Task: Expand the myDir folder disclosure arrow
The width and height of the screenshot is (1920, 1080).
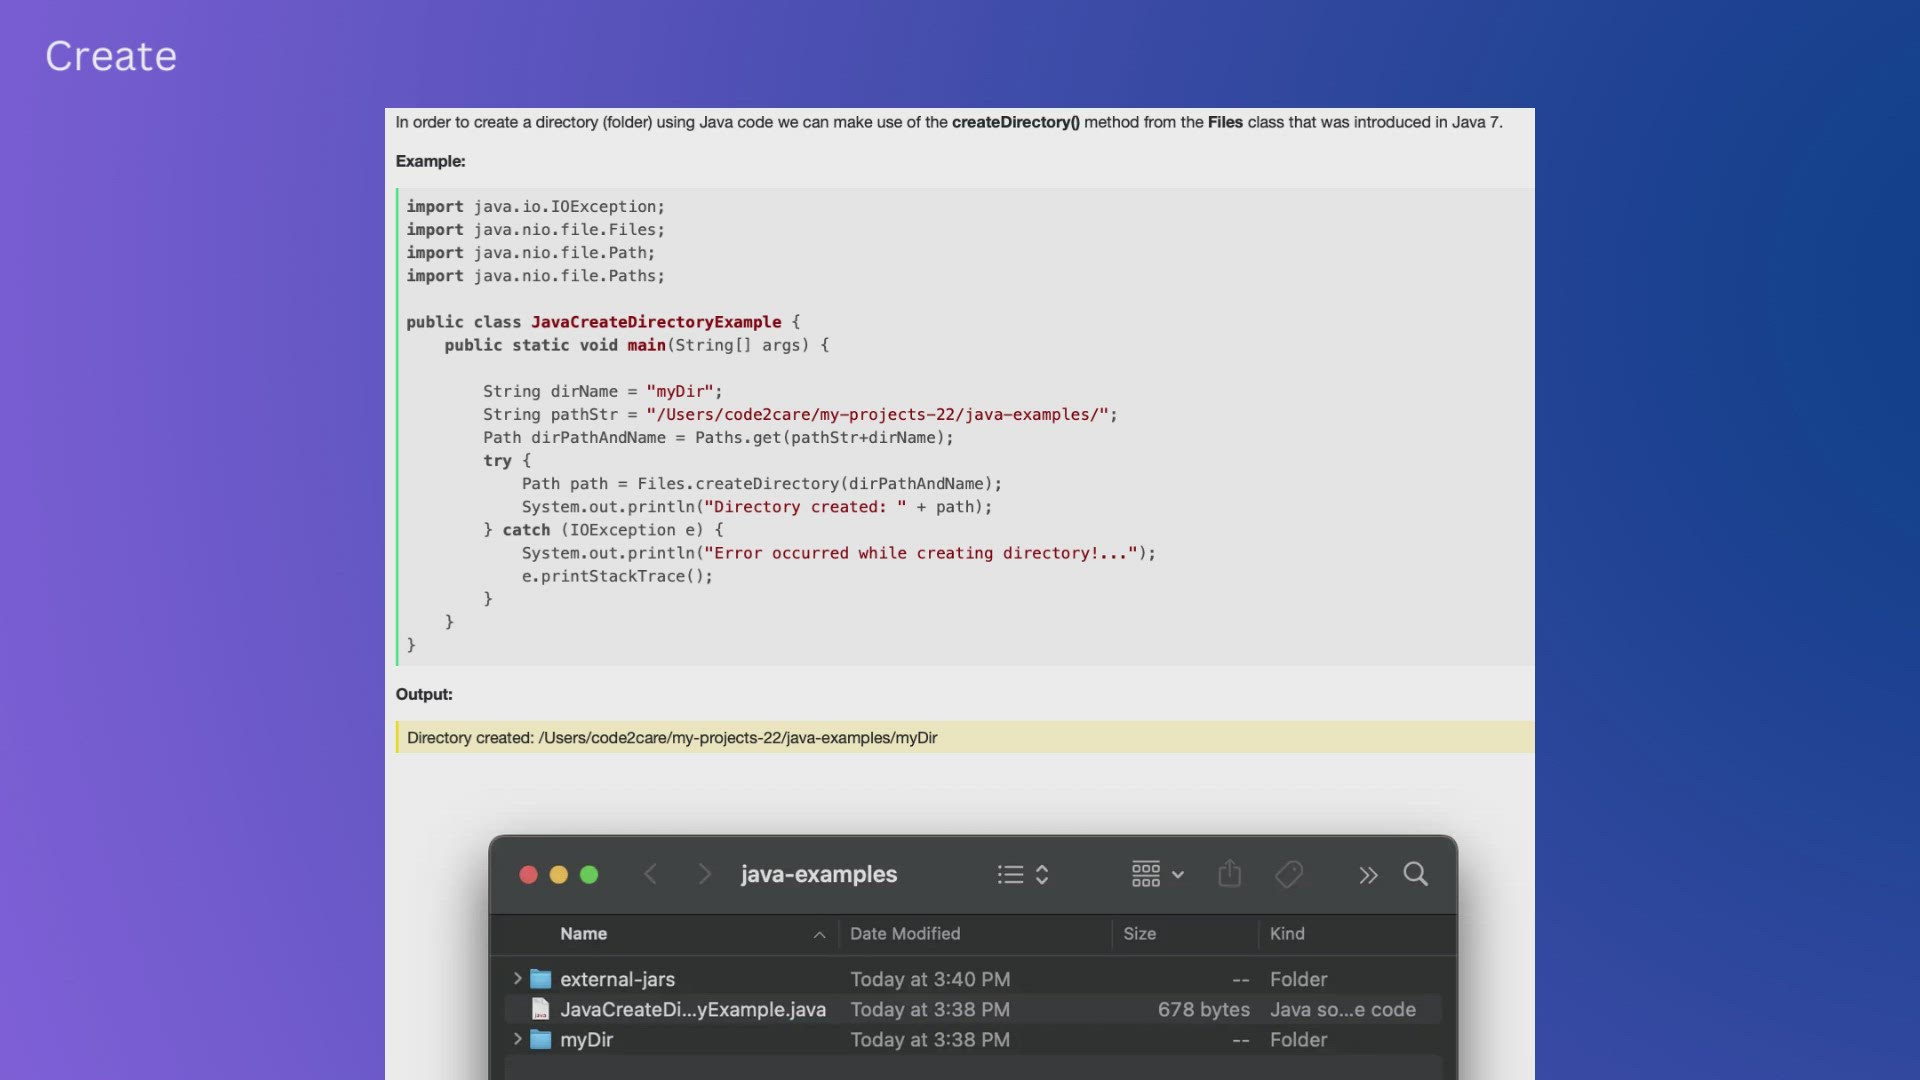Action: pyautogui.click(x=517, y=1039)
